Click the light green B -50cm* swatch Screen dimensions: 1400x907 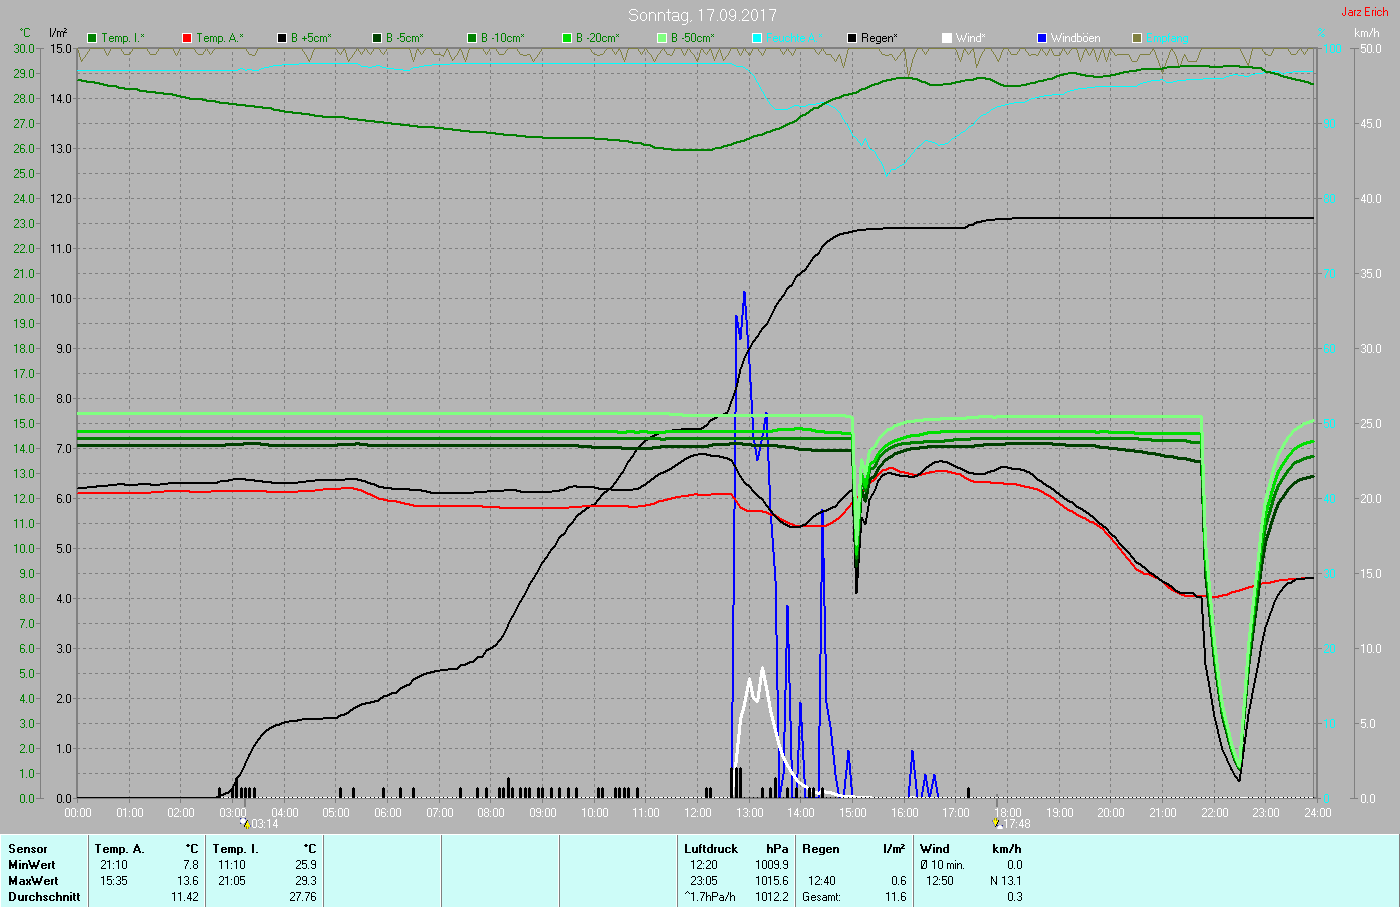pos(662,38)
